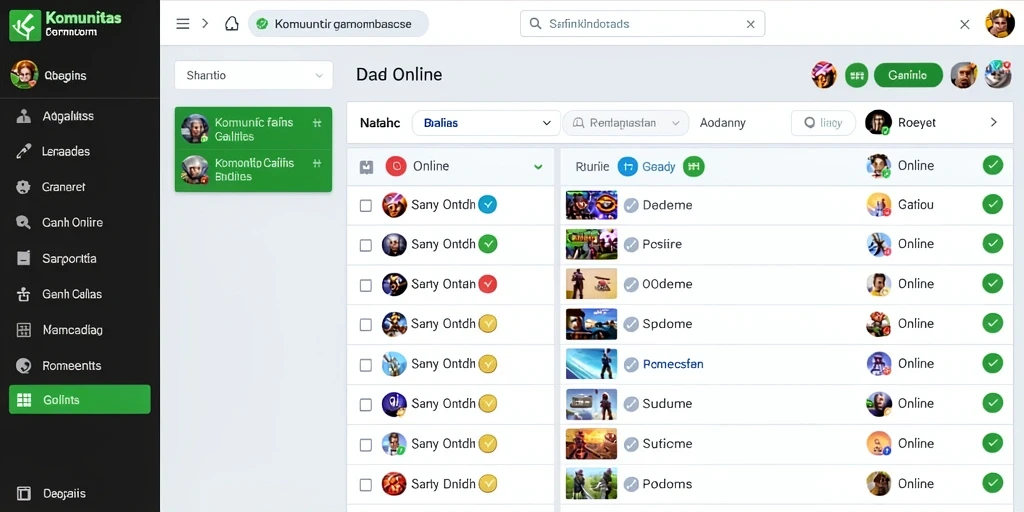Expand the Online column header chevron
The image size is (1024, 512).
click(x=538, y=167)
